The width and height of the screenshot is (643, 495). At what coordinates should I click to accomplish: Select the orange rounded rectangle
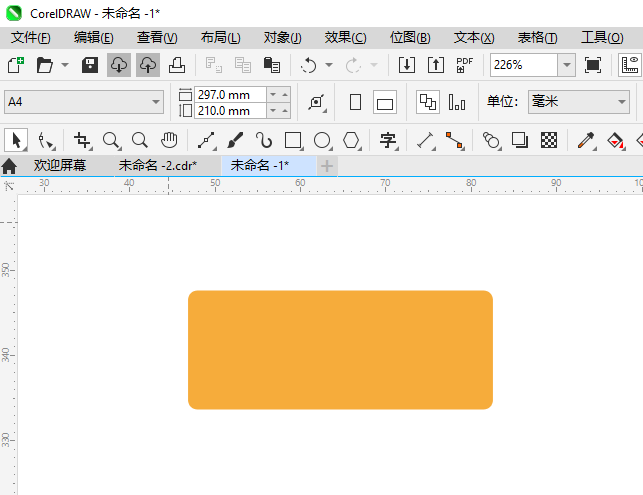(340, 350)
